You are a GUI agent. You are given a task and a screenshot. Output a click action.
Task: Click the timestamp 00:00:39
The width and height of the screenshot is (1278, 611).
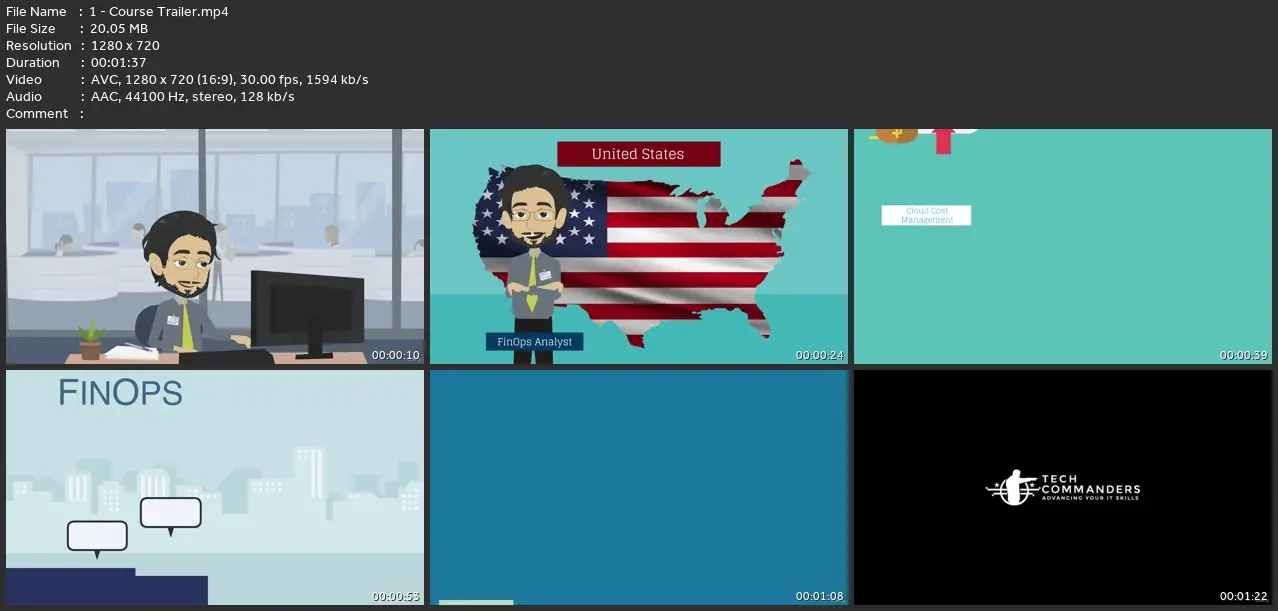click(x=1244, y=355)
